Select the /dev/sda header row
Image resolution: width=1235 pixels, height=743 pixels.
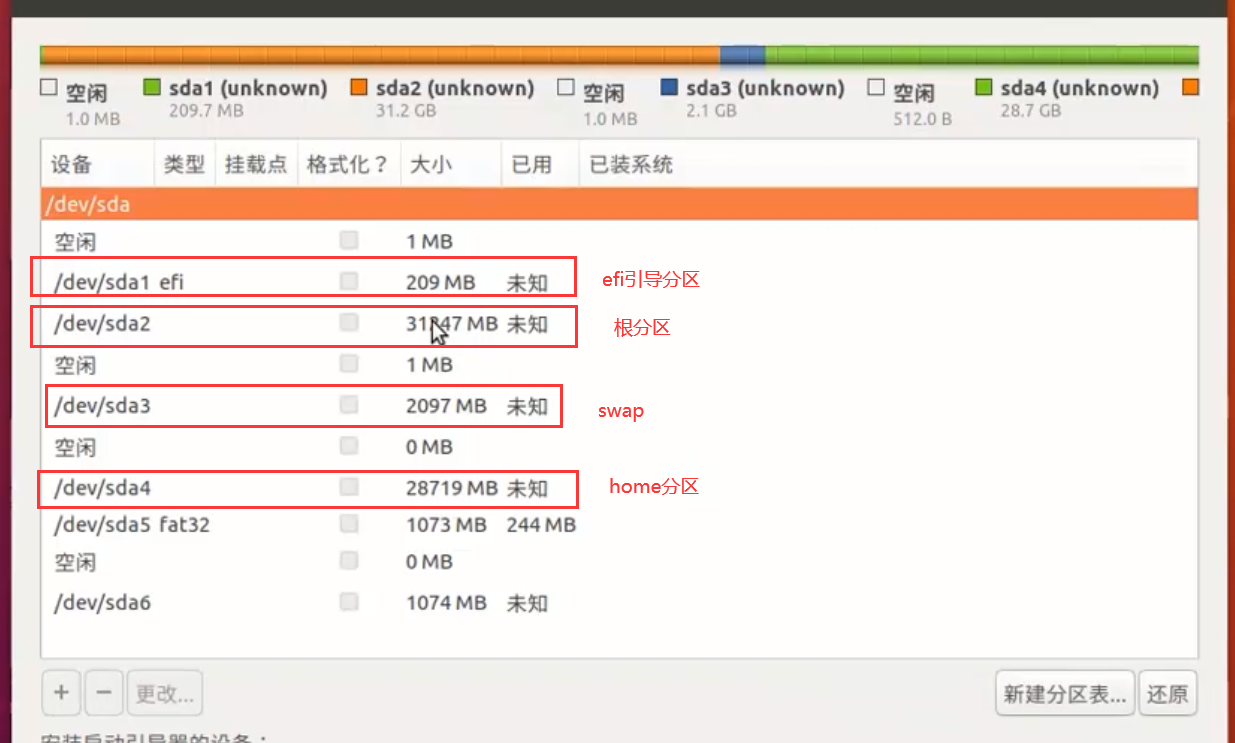618,204
